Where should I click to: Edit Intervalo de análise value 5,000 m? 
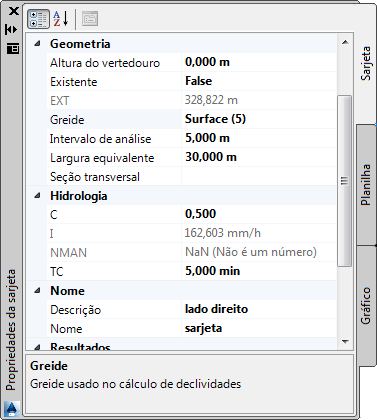259,138
